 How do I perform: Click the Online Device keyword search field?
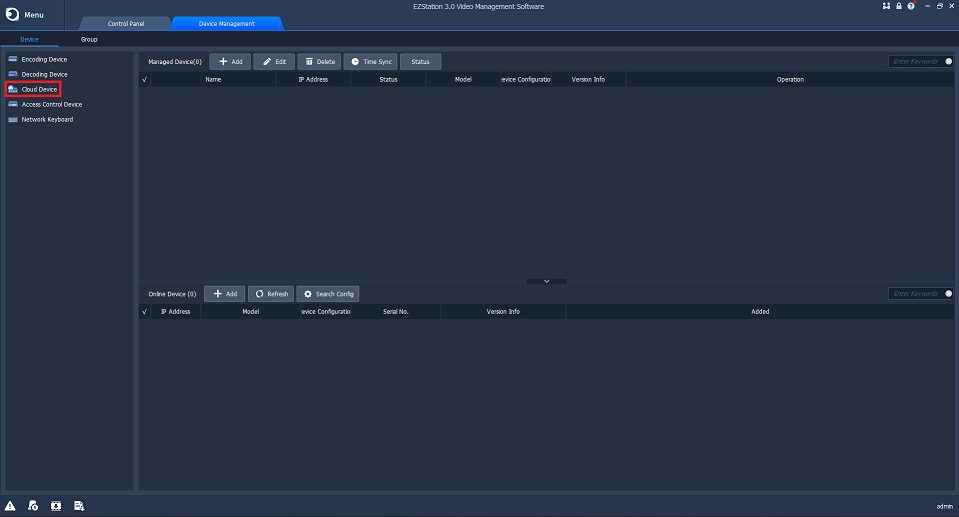[915, 294]
